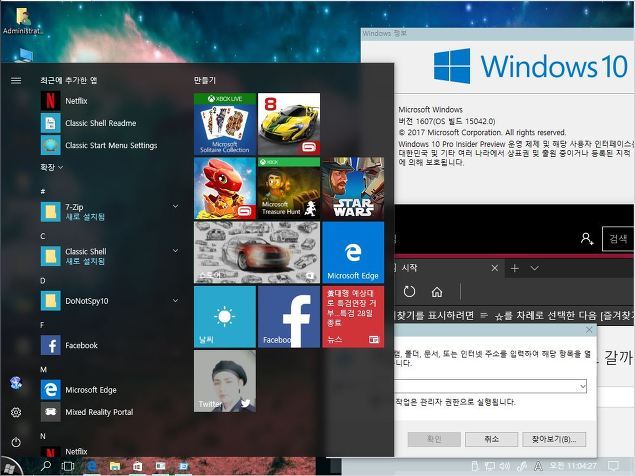
Task: Click 찾아보기(B)... in the Run dialog
Action: coord(554,439)
